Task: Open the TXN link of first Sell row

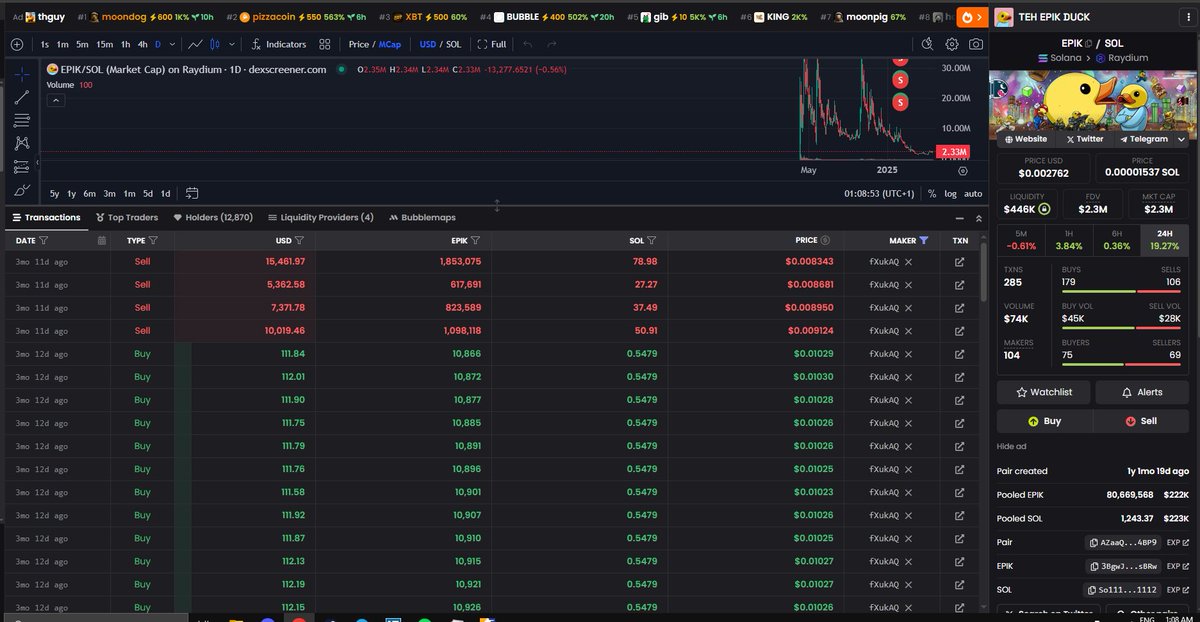Action: (x=960, y=261)
